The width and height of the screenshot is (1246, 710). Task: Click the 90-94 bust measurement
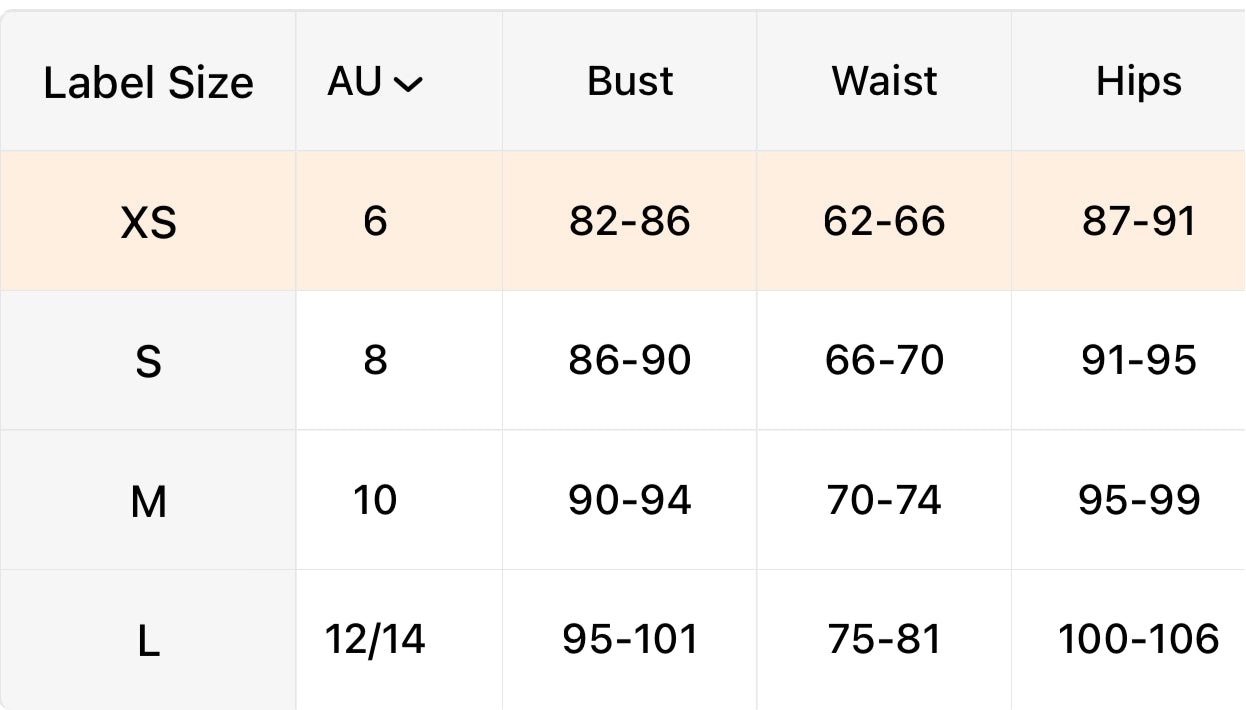coord(630,499)
